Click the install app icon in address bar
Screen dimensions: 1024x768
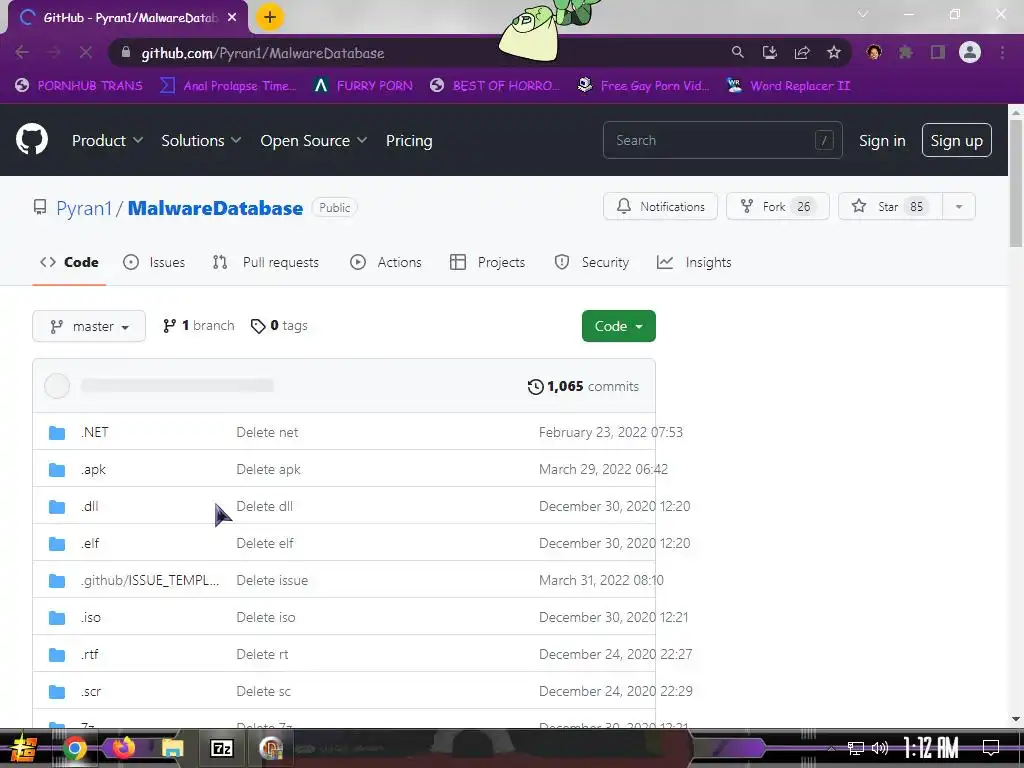769,52
